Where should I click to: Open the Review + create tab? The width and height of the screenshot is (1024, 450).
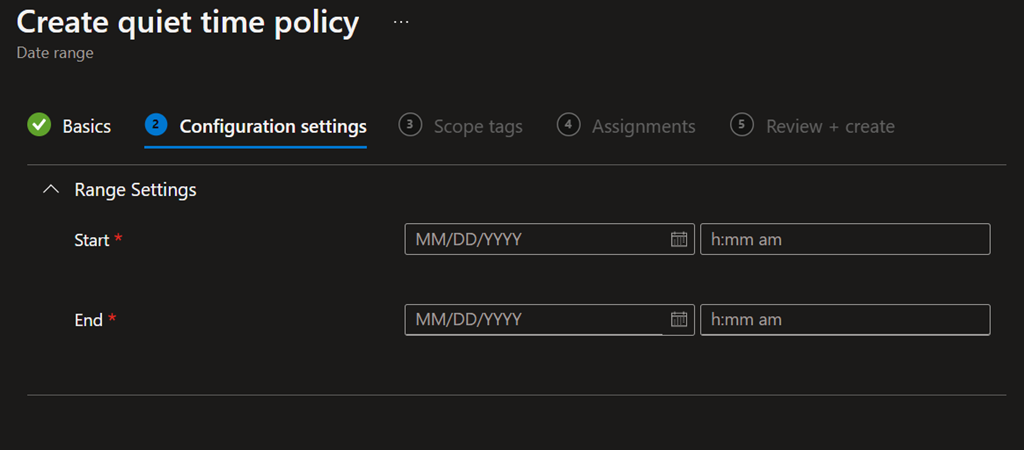(830, 126)
